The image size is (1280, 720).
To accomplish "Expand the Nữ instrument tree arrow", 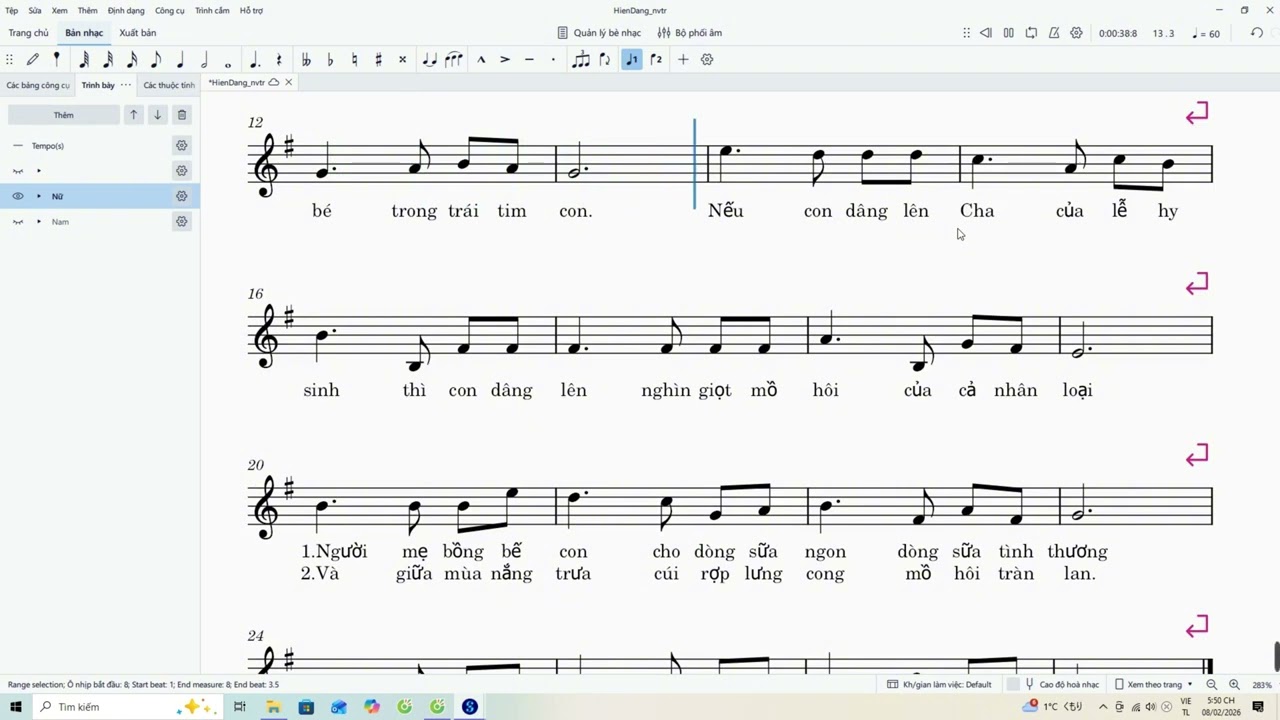I will pos(39,196).
